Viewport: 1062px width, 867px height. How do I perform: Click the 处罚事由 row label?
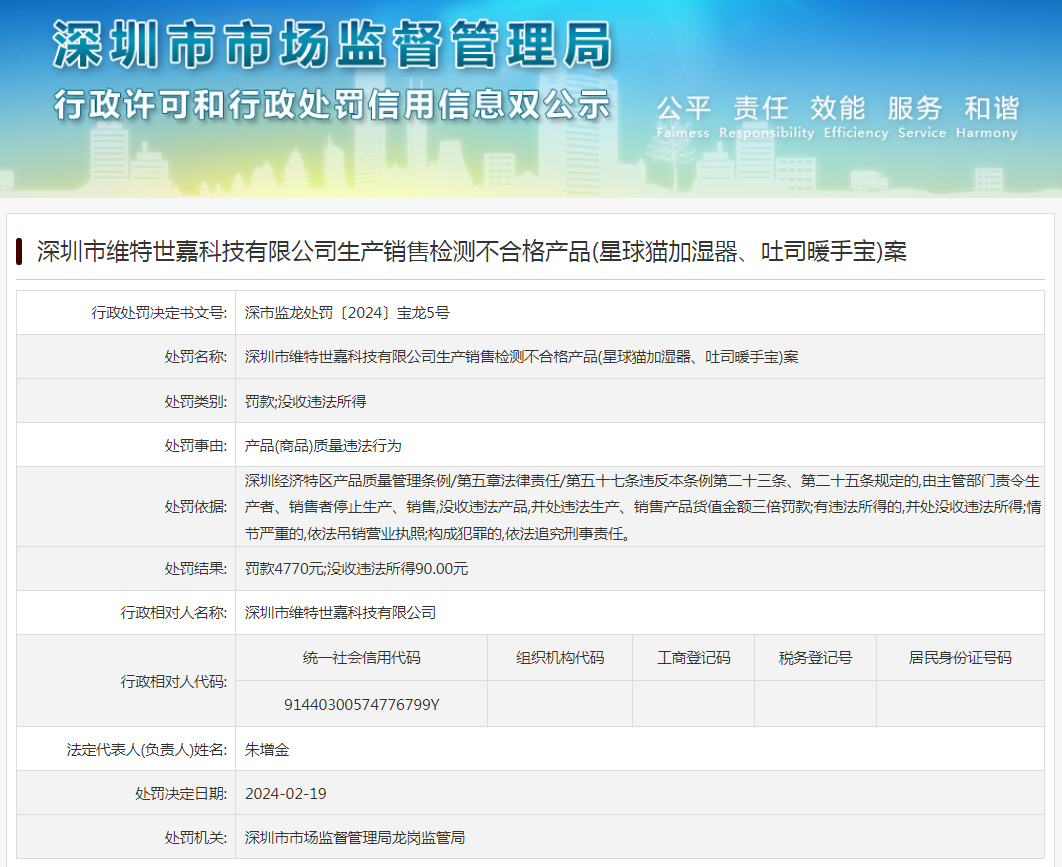pos(195,446)
